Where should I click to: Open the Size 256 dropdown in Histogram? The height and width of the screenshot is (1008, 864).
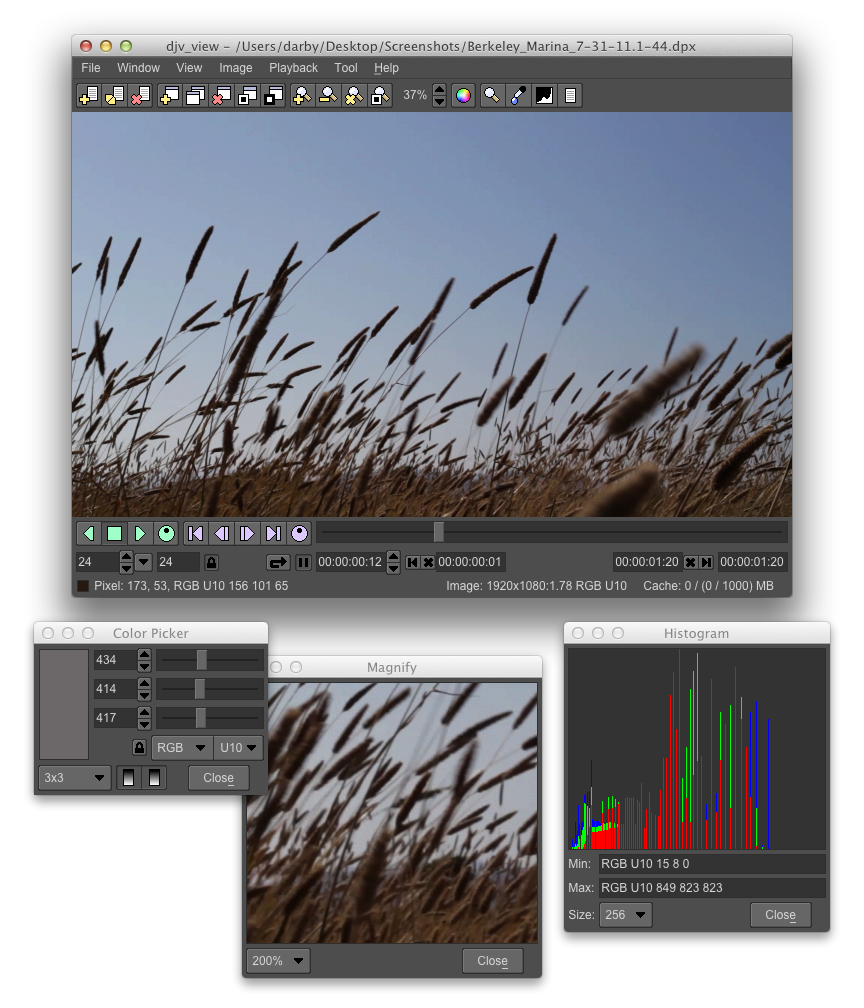[626, 915]
